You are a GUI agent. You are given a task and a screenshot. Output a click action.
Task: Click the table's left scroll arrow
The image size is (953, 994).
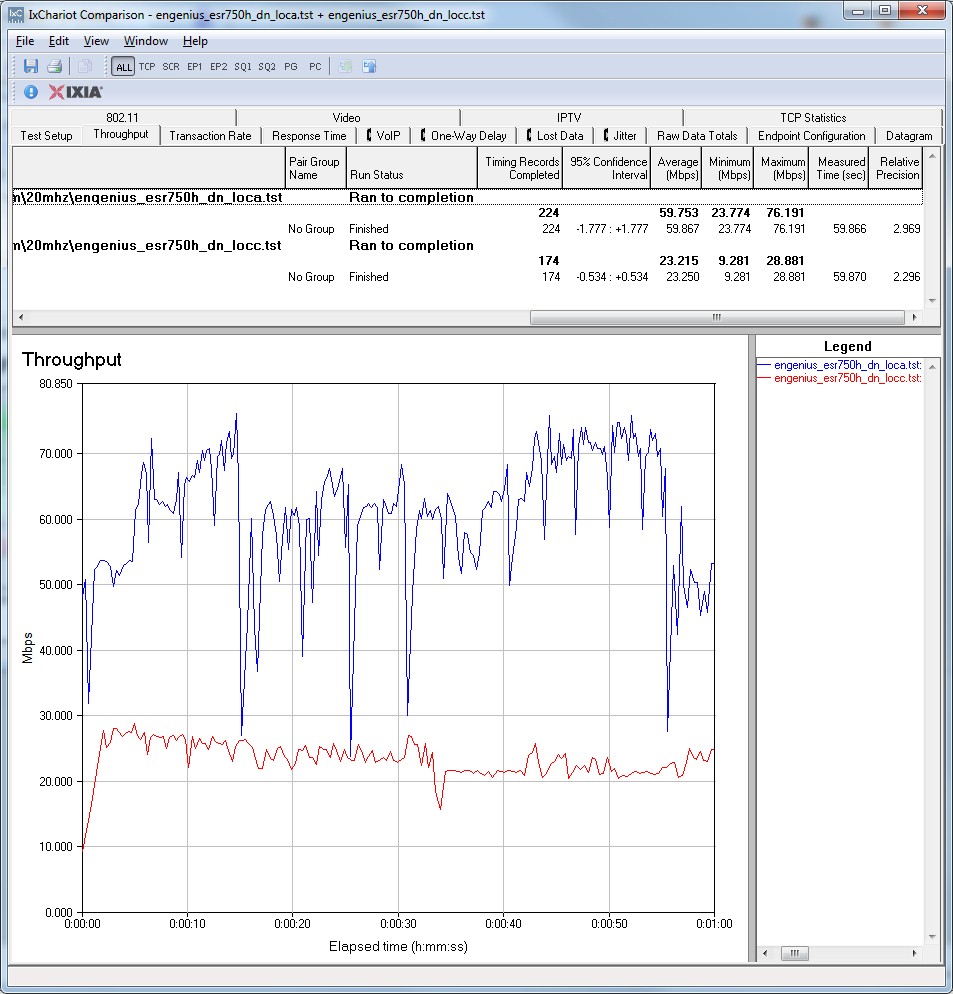pyautogui.click(x=21, y=317)
